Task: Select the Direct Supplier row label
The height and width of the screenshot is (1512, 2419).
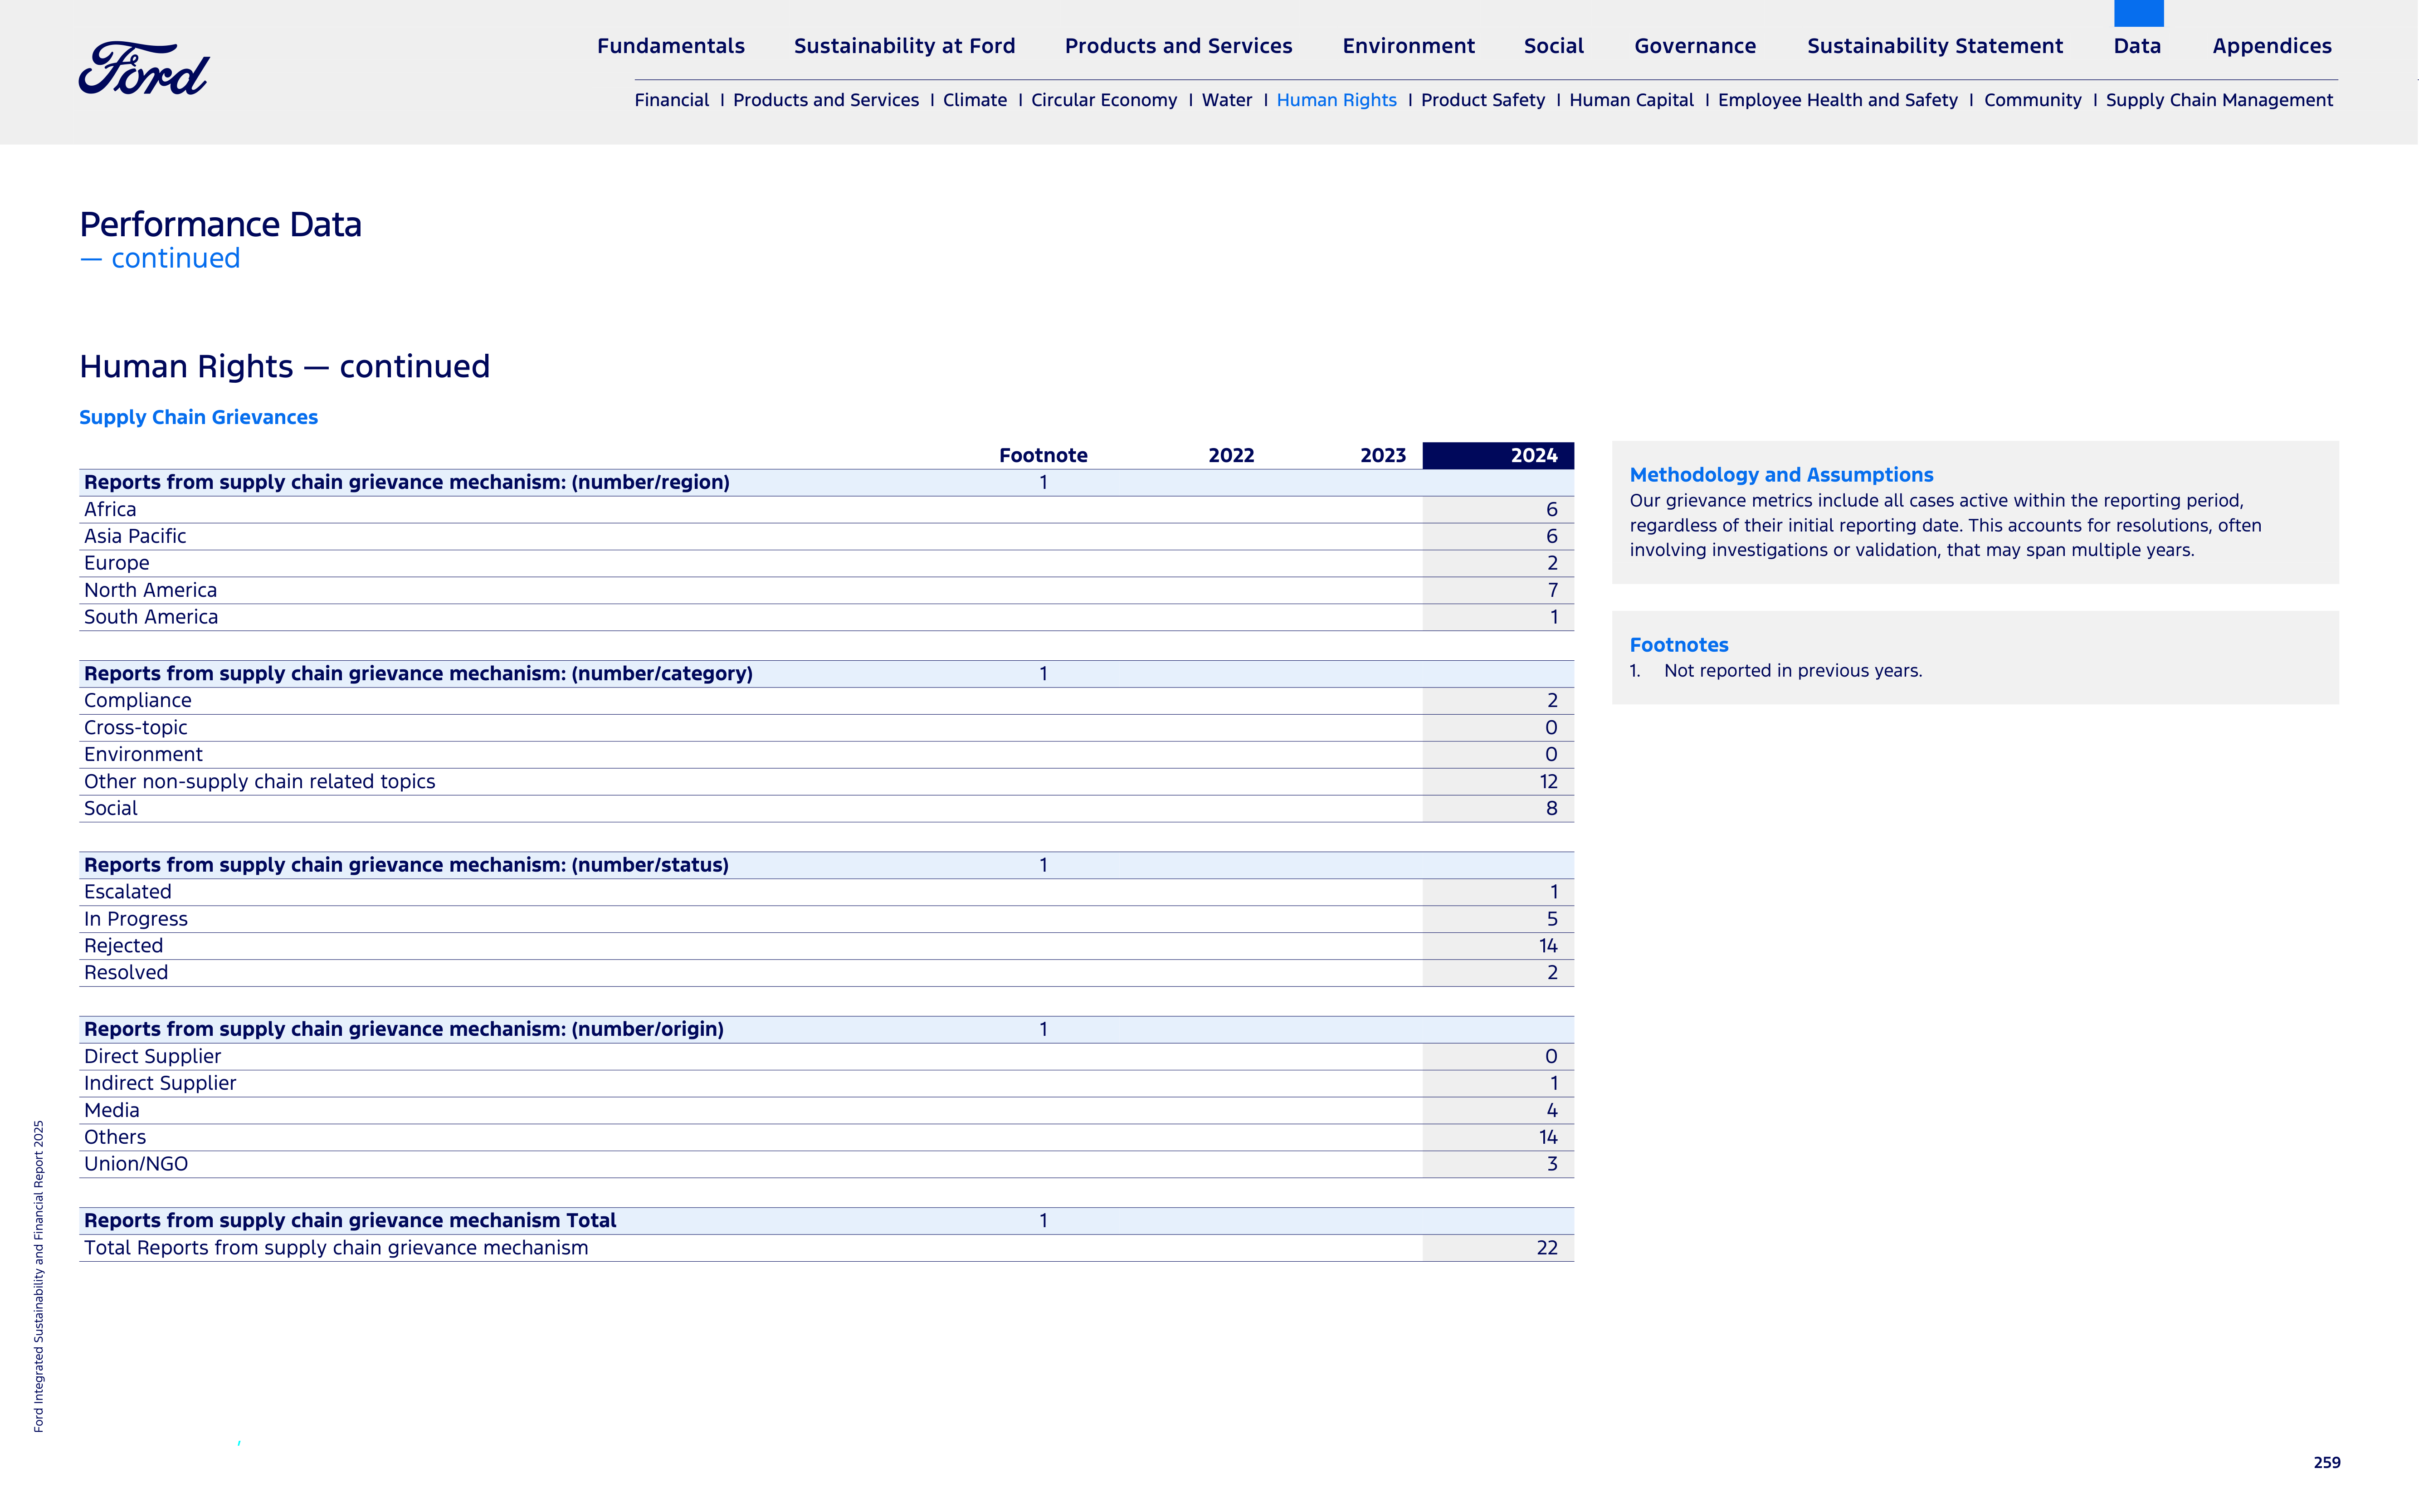Action: (x=152, y=1056)
